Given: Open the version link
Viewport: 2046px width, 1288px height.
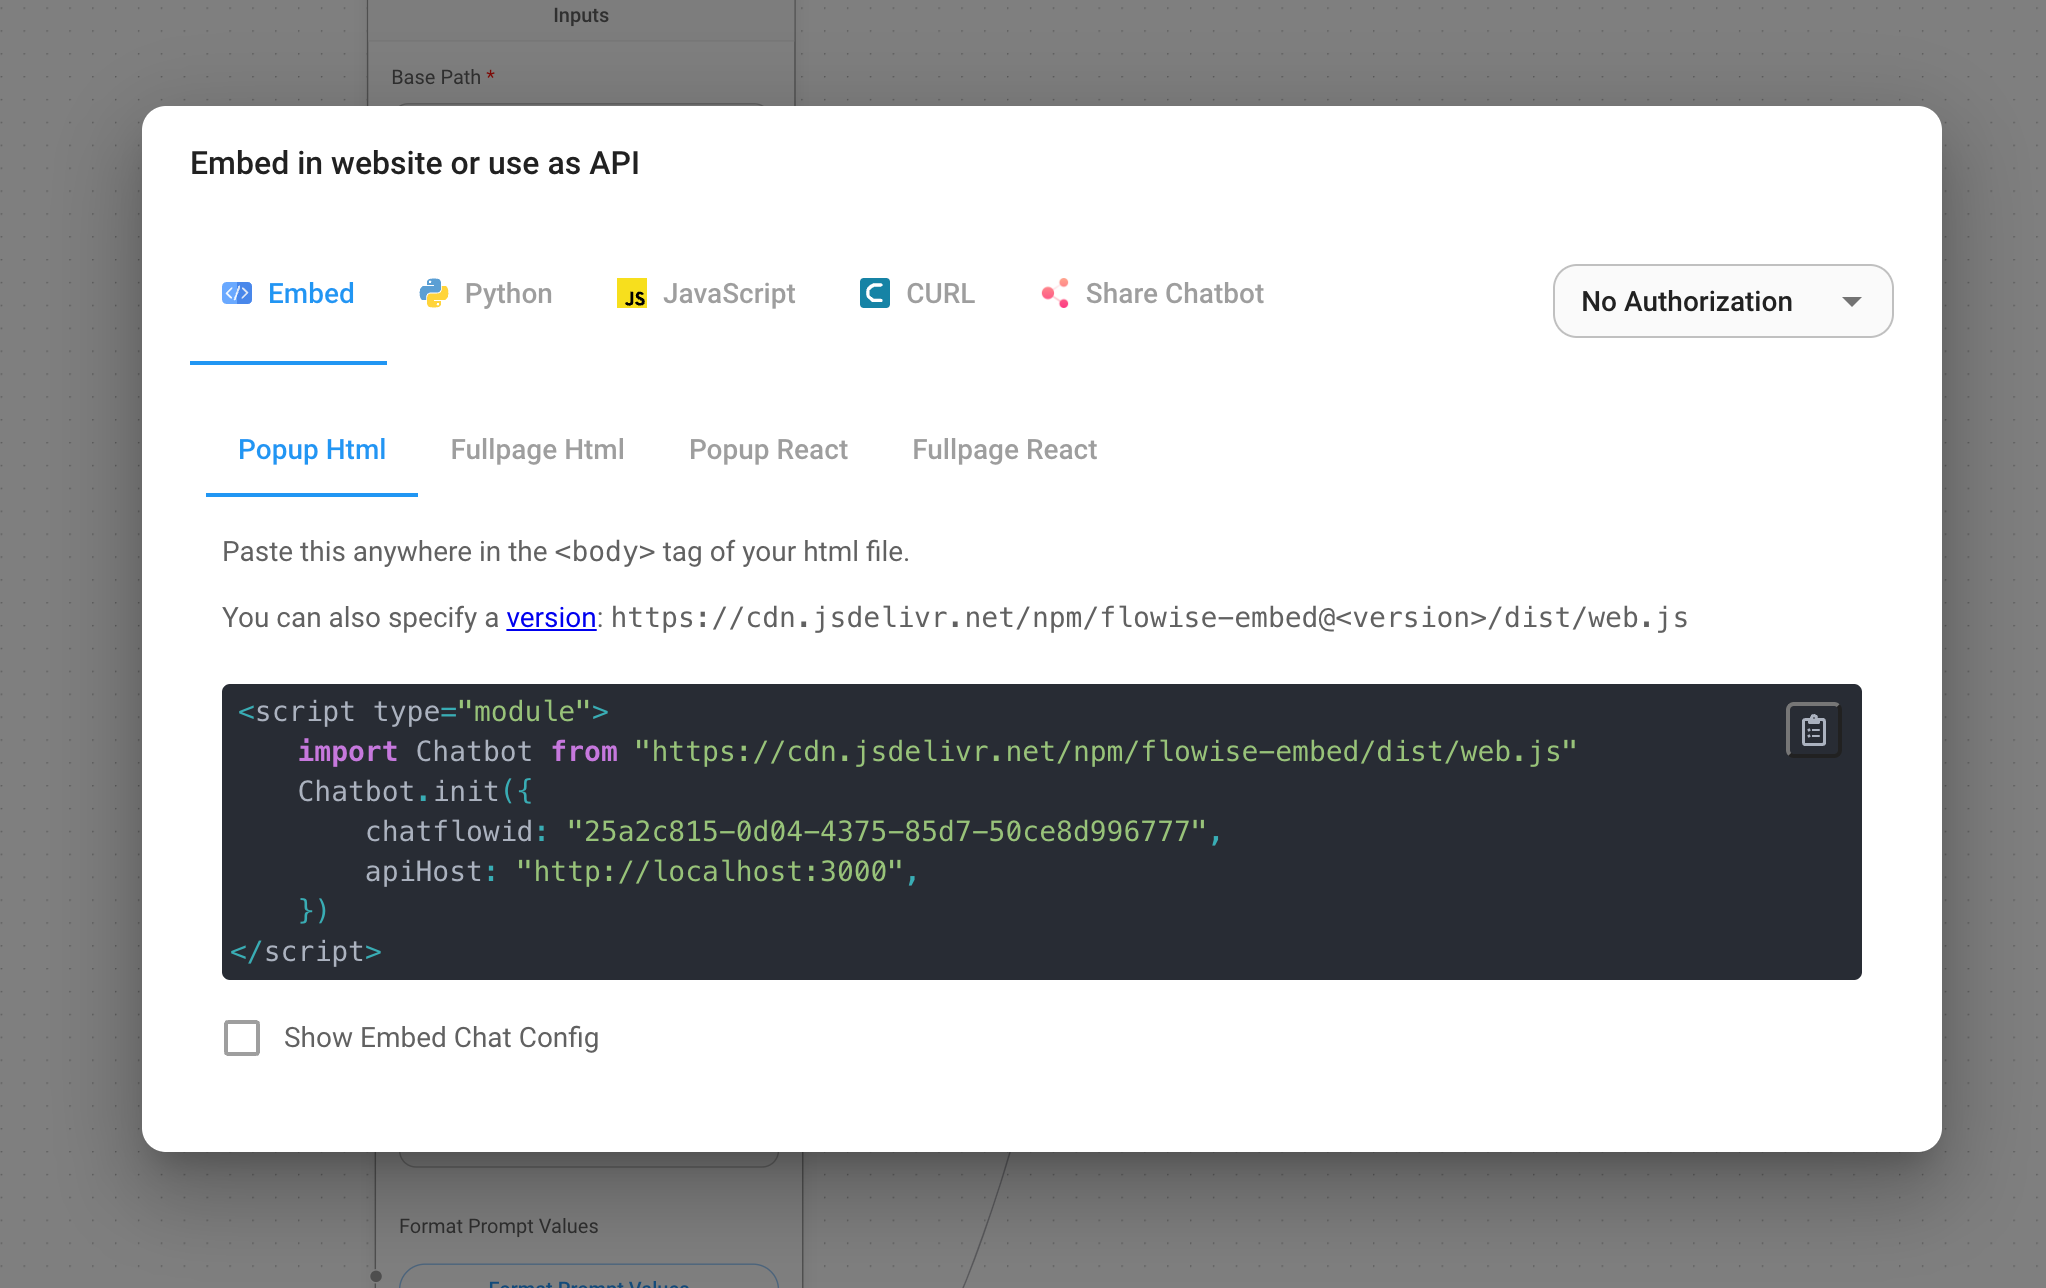Looking at the screenshot, I should coord(551,618).
